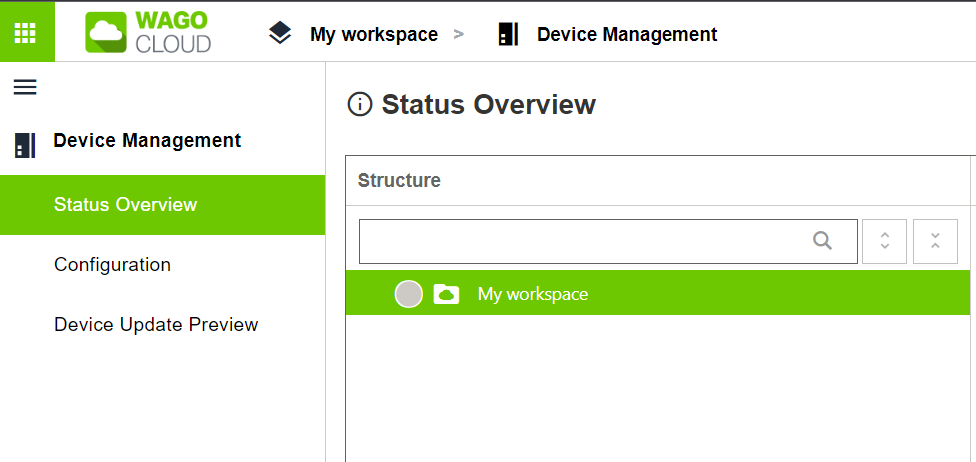Click the magnifier search icon in Structure
This screenshot has width=976, height=462.
(822, 241)
